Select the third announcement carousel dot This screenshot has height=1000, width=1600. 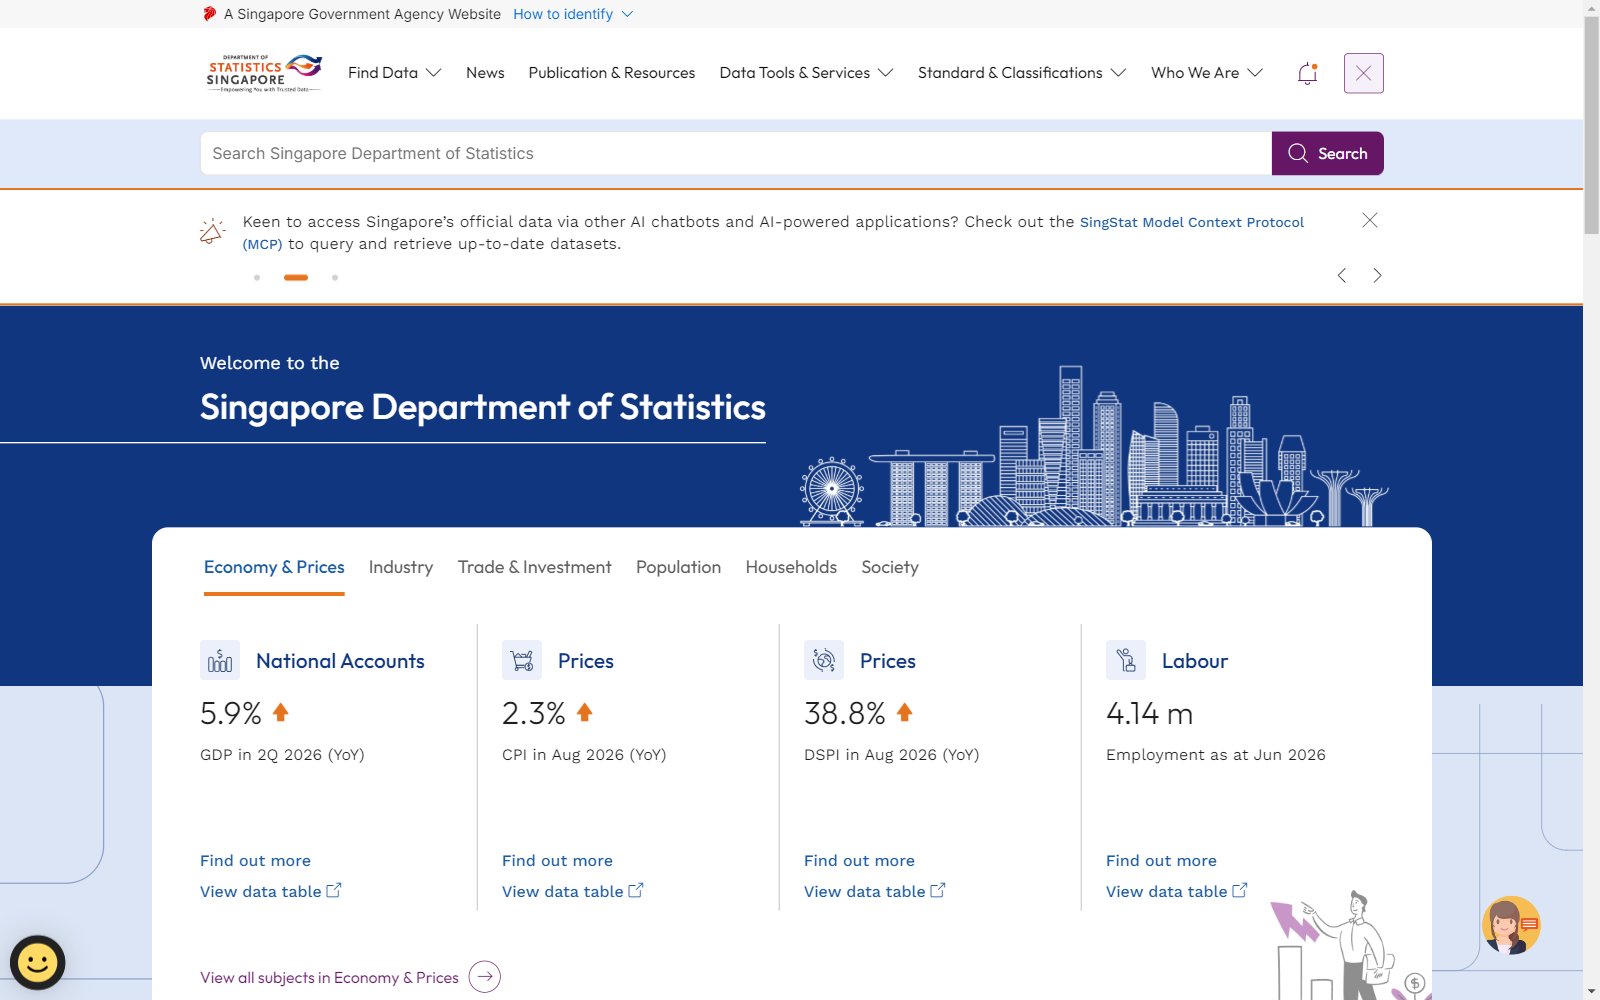335,277
